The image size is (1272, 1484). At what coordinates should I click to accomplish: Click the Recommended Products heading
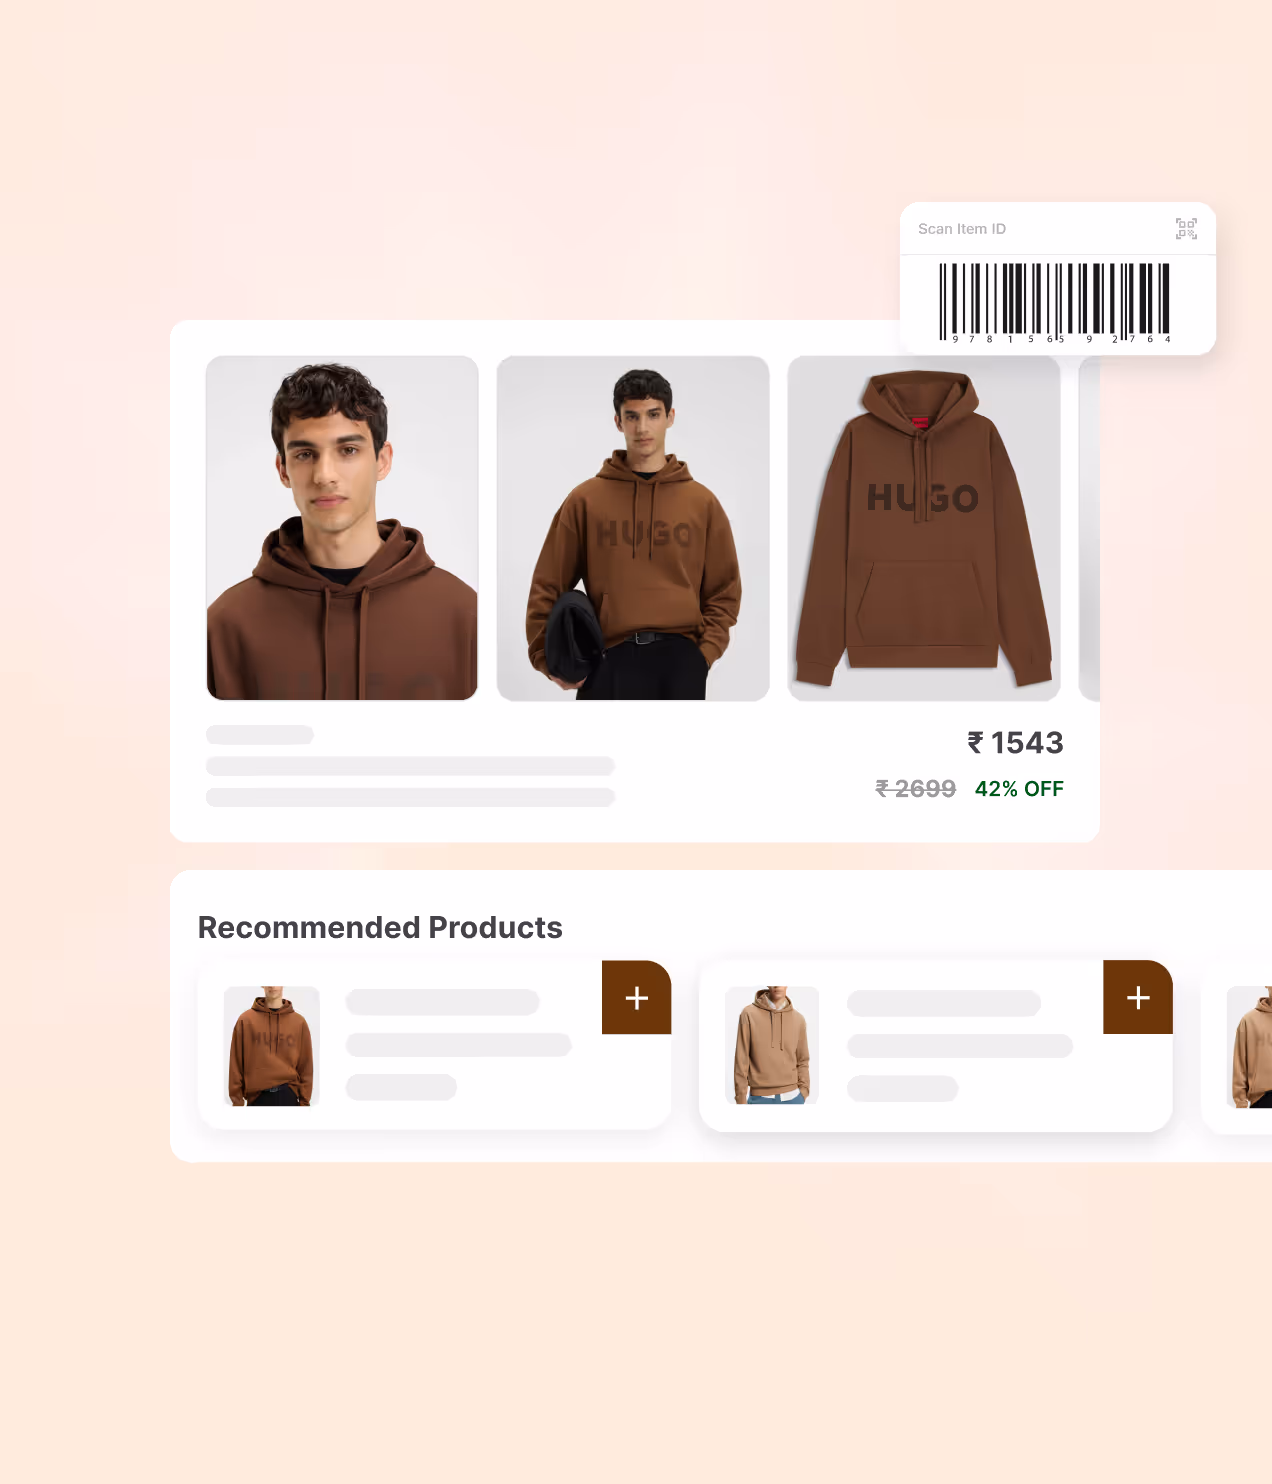pyautogui.click(x=380, y=927)
